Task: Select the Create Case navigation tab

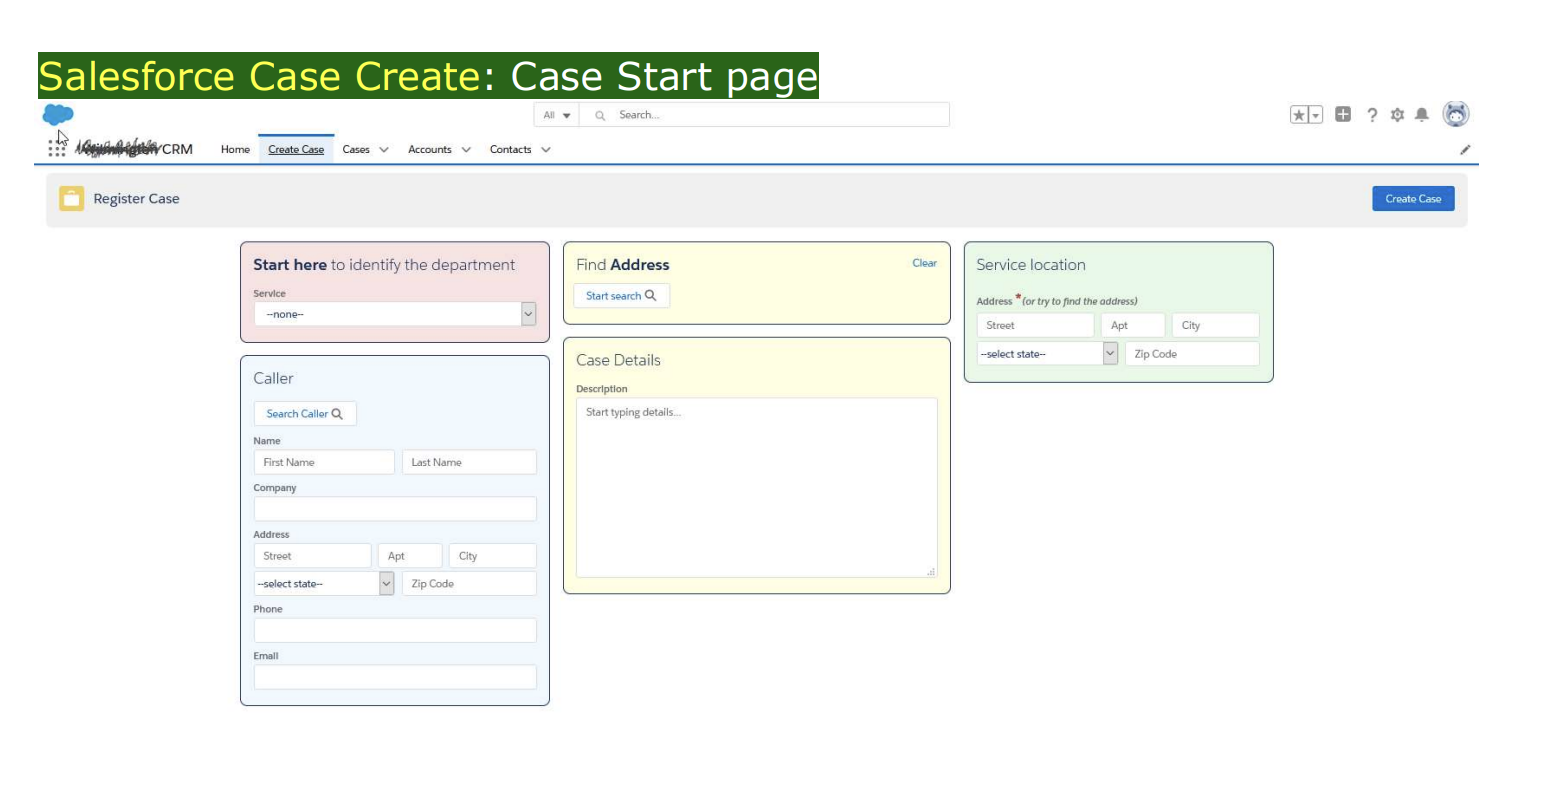Action: click(296, 150)
